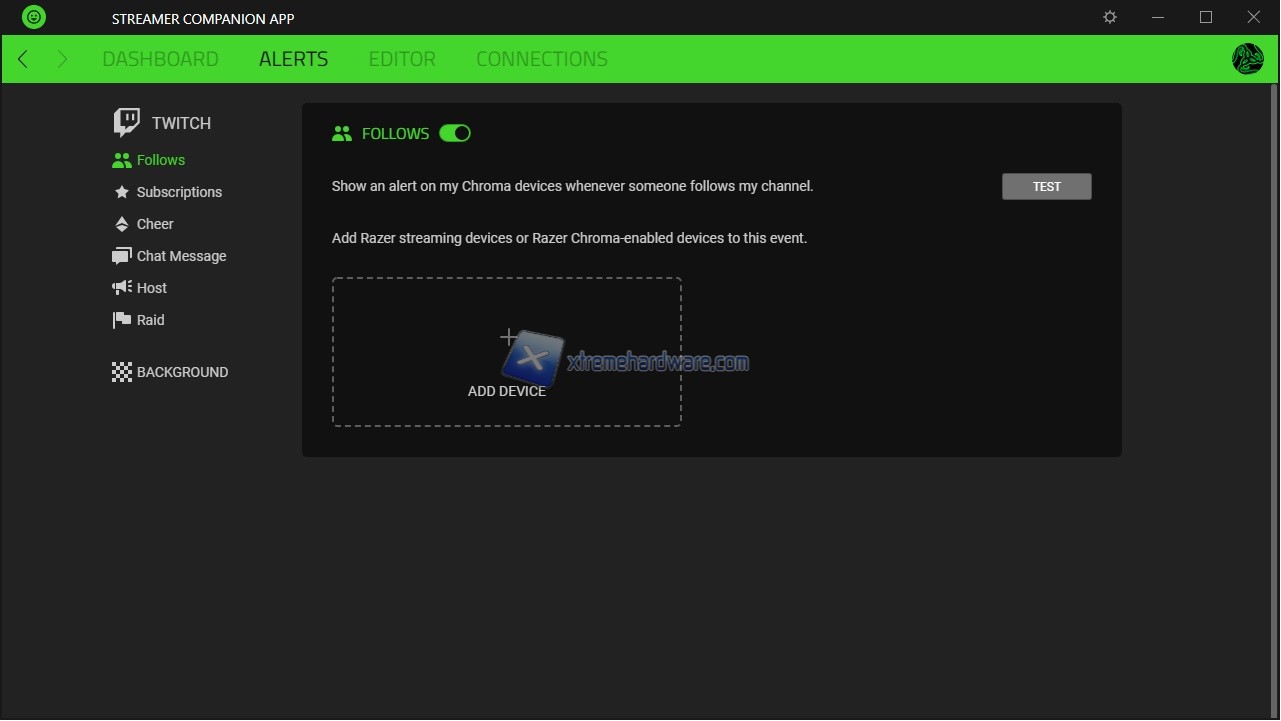Open the settings gear icon

(1110, 18)
